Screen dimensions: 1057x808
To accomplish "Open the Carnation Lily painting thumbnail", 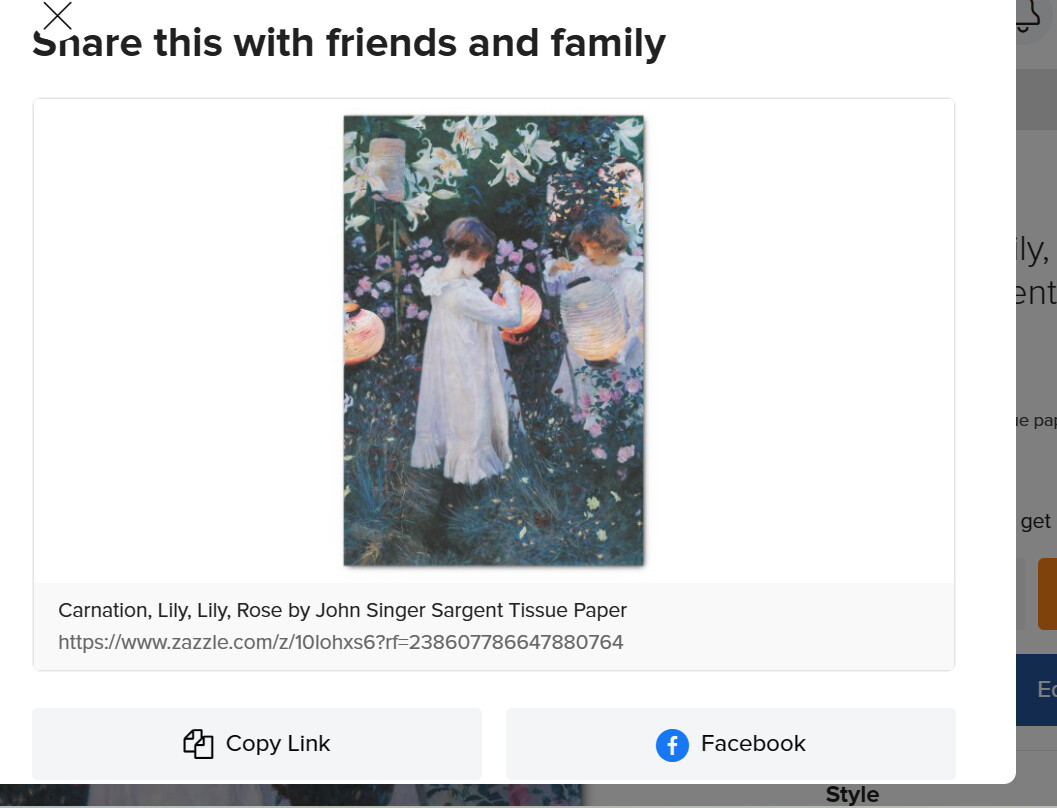I will [493, 340].
